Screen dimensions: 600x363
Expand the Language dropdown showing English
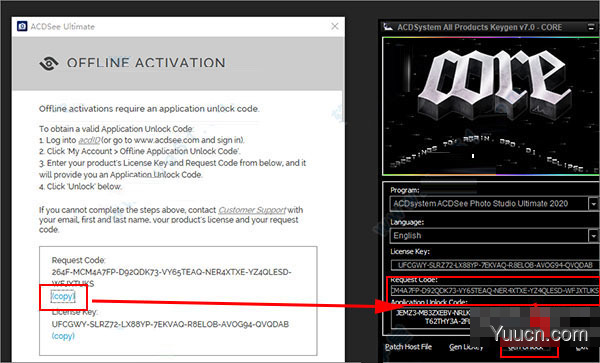(x=593, y=236)
